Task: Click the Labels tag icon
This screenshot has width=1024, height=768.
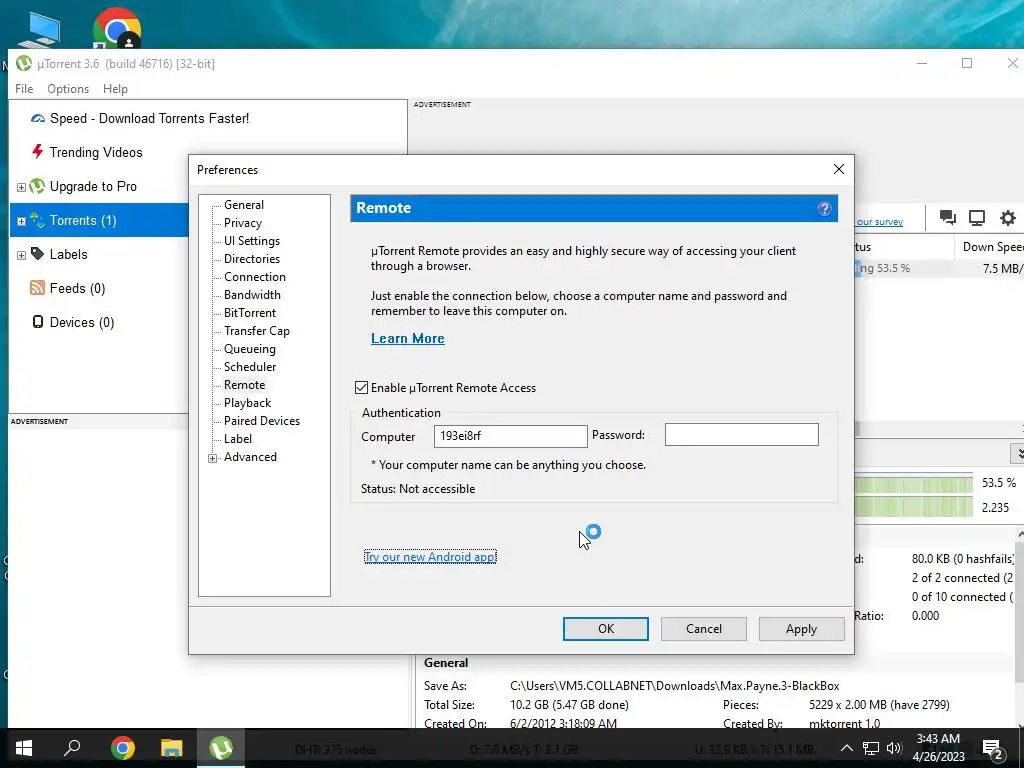Action: point(37,254)
